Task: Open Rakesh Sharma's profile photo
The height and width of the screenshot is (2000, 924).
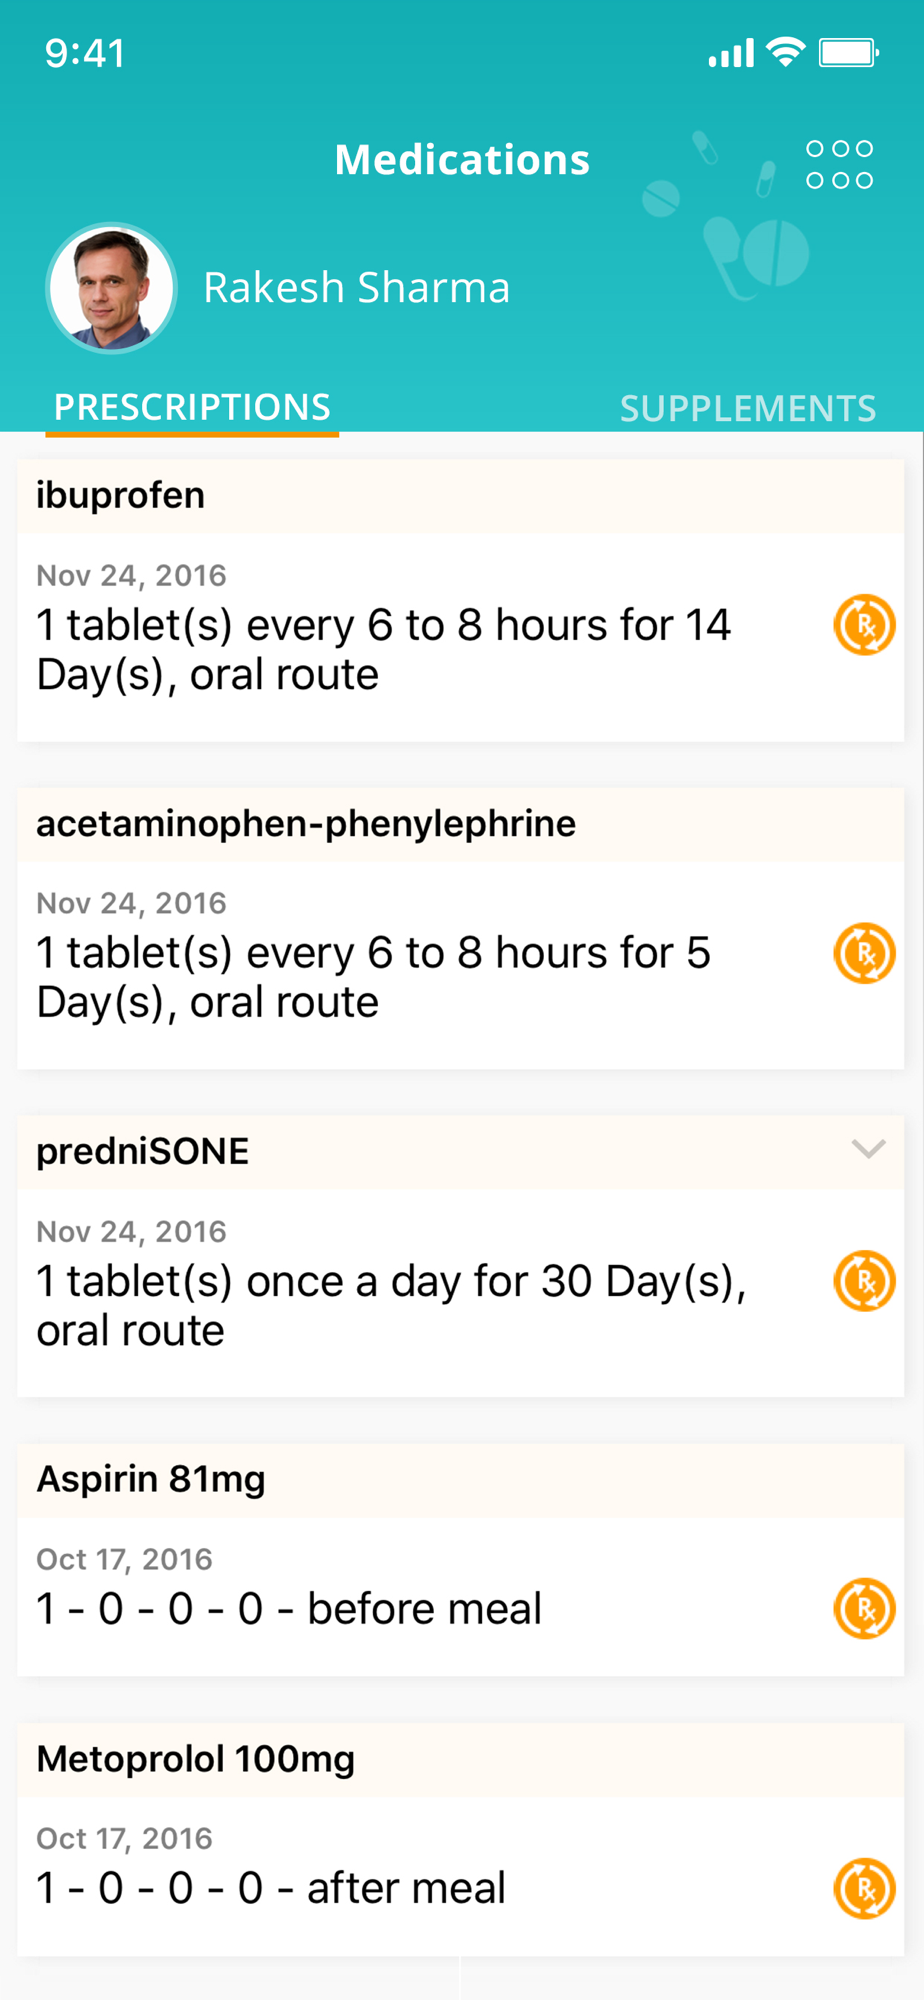Action: point(111,288)
